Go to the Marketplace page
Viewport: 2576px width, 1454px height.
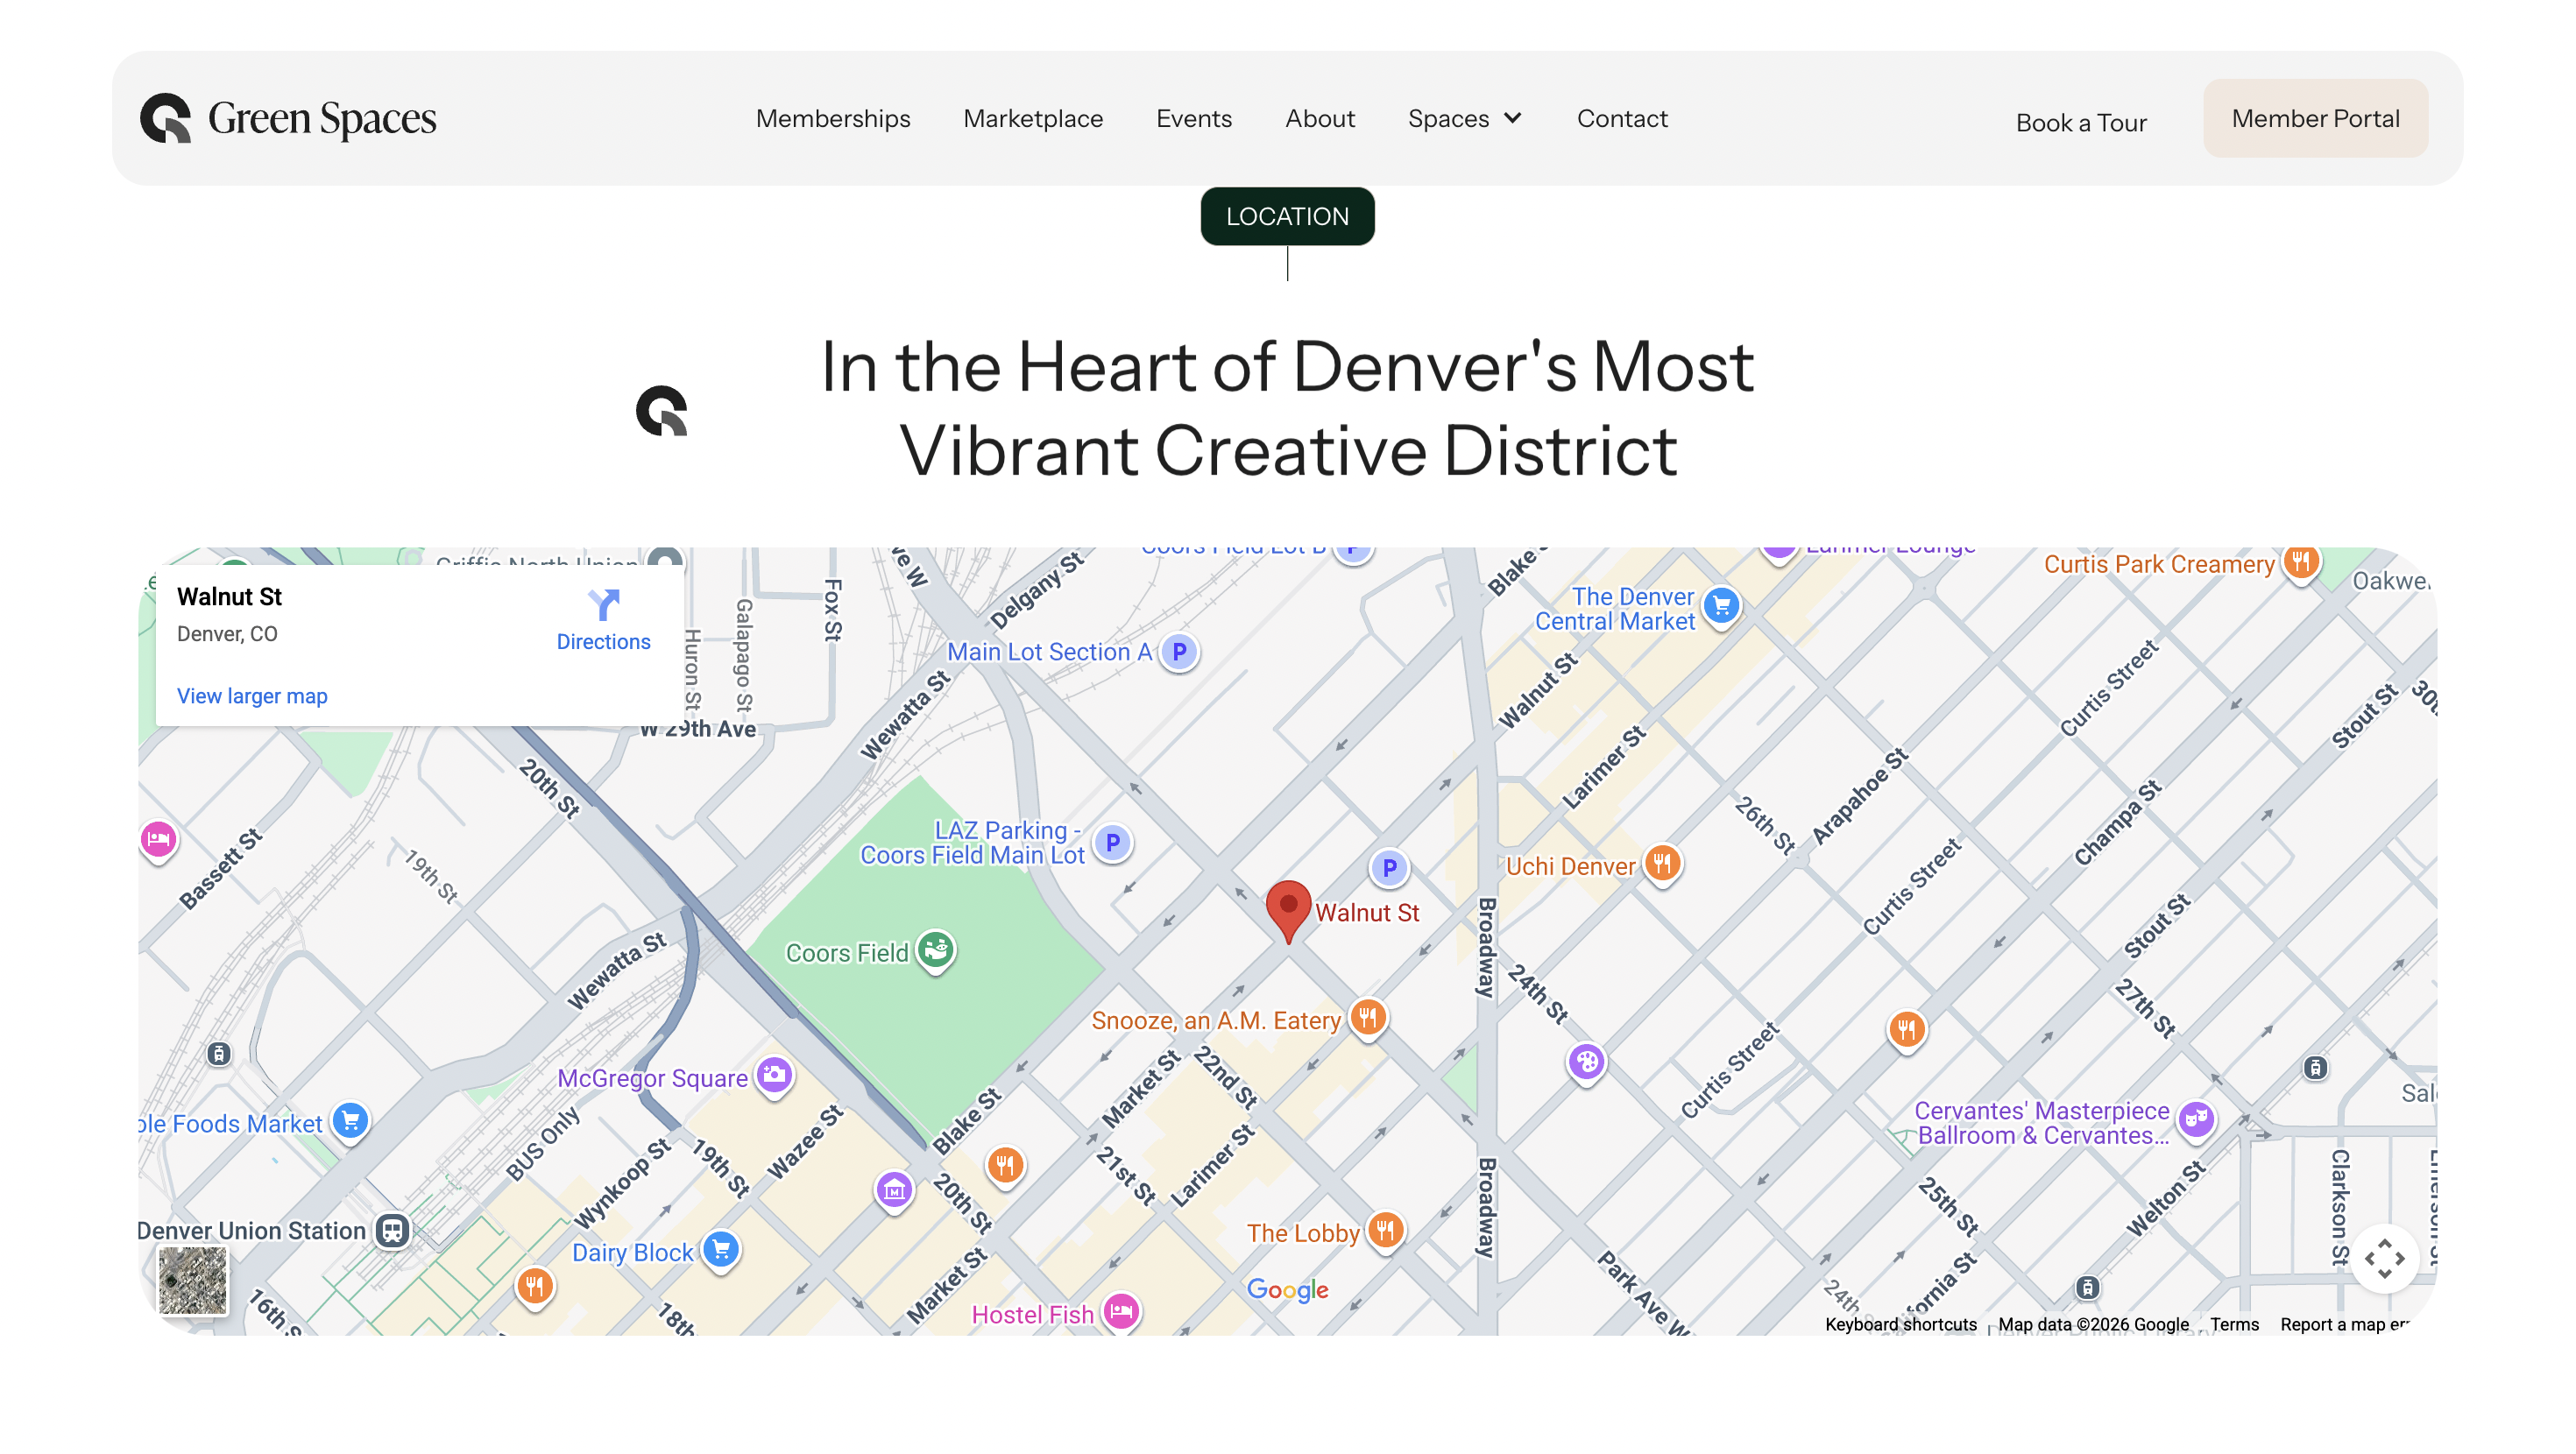1033,118
